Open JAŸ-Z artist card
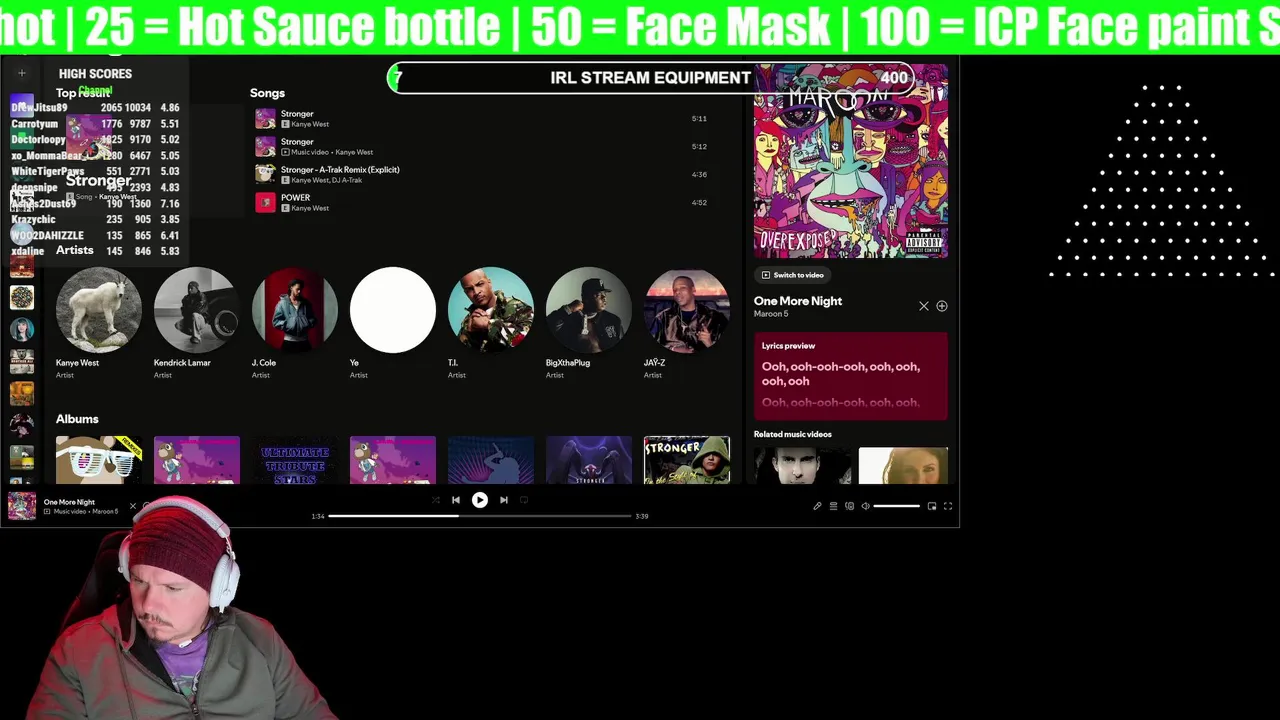Image resolution: width=1280 pixels, height=720 pixels. click(687, 323)
